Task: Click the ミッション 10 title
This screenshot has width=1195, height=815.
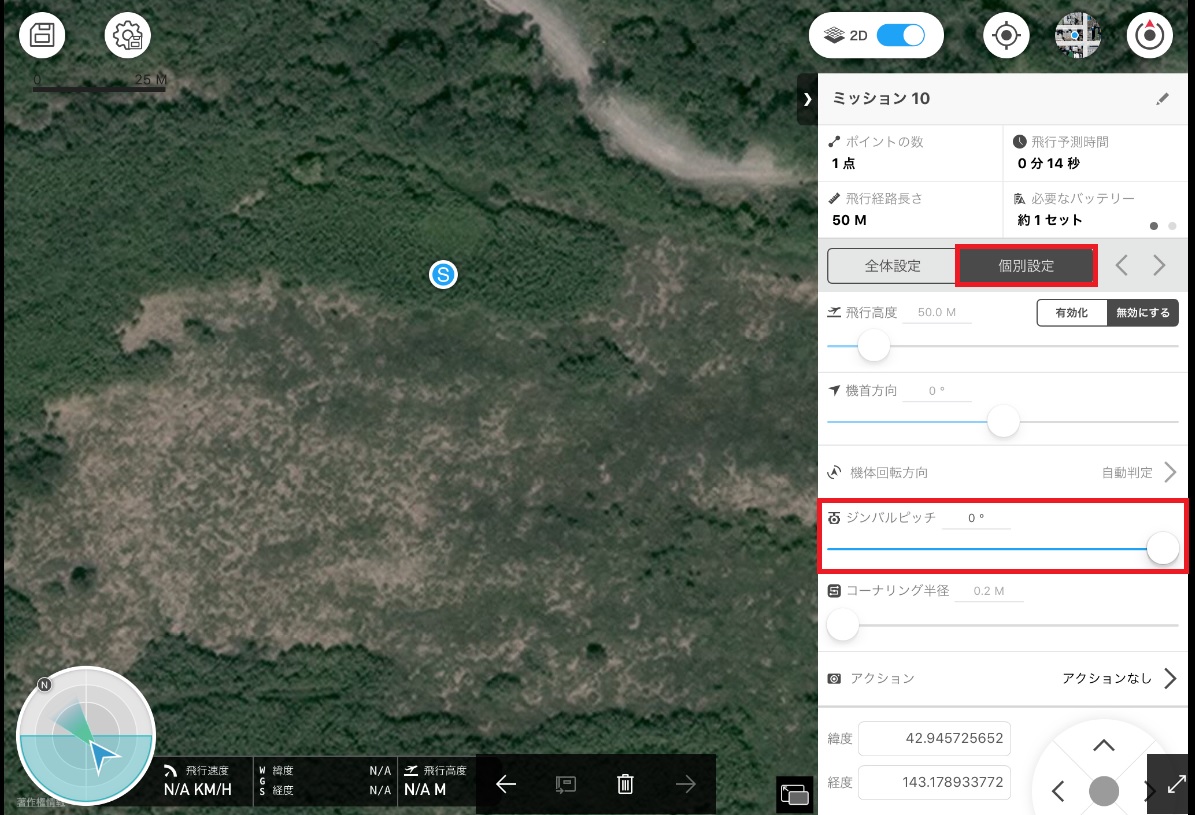Action: tap(880, 98)
